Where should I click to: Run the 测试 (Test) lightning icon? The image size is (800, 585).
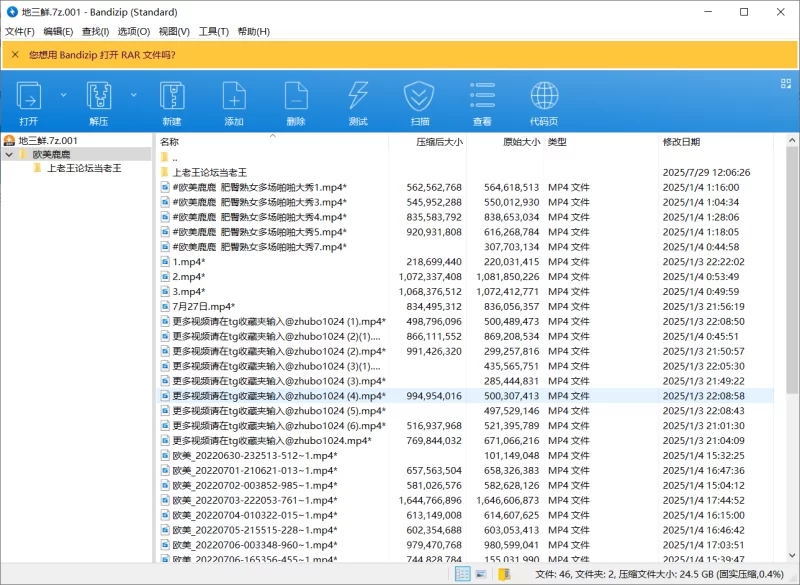click(x=358, y=95)
